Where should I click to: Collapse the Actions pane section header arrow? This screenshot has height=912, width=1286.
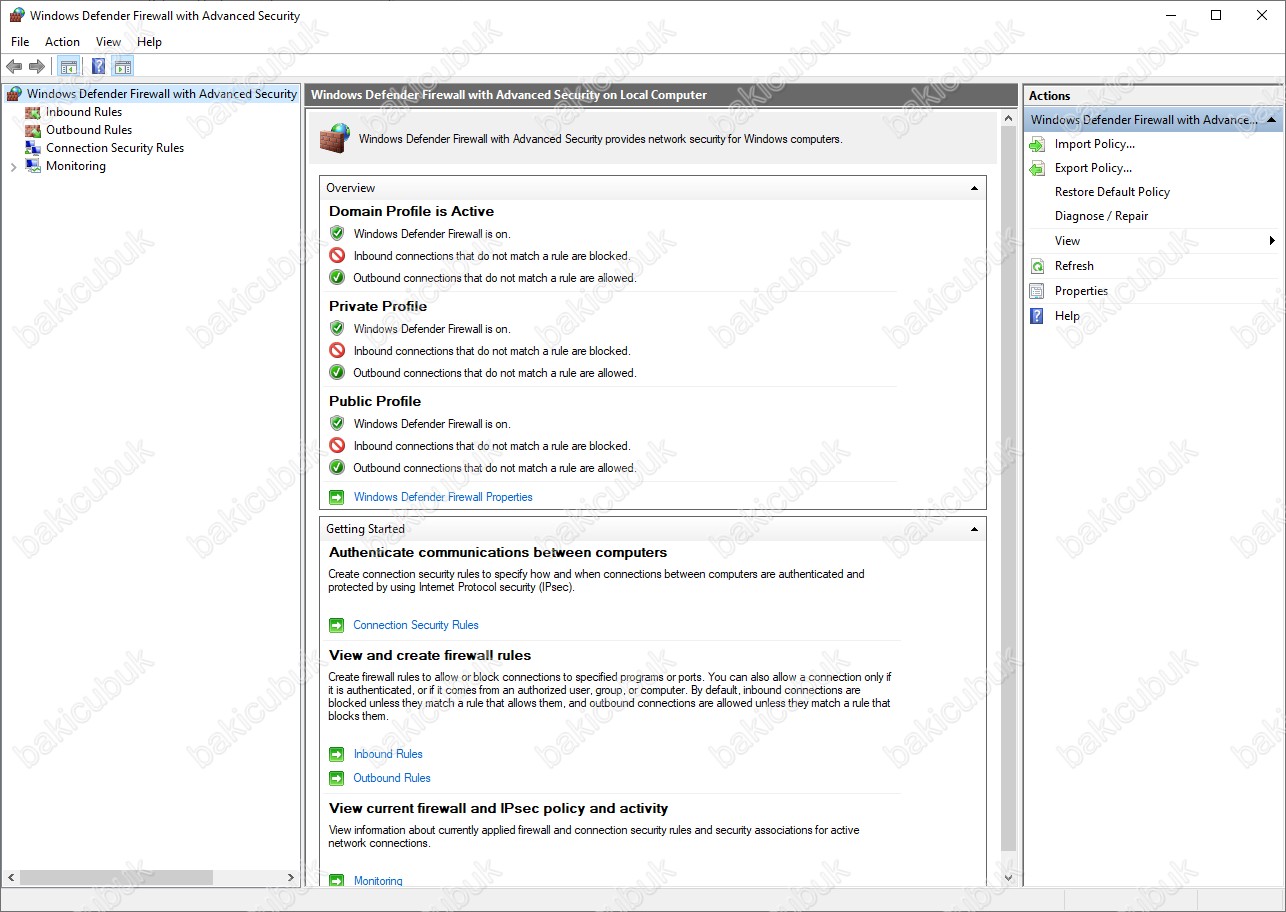[1271, 120]
